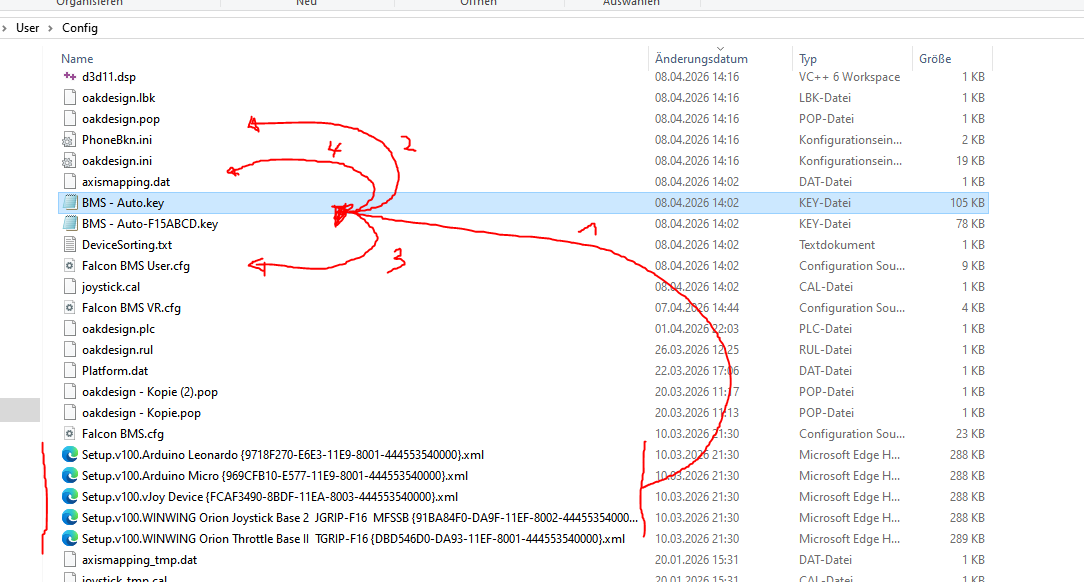The image size is (1084, 582).
Task: Select the BMS - Auto.key file name
Action: pyautogui.click(x=123, y=203)
